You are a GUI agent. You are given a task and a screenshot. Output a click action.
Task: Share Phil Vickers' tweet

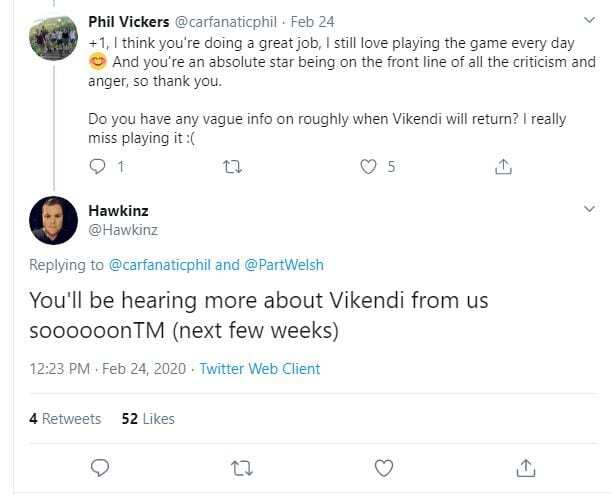tap(503, 167)
